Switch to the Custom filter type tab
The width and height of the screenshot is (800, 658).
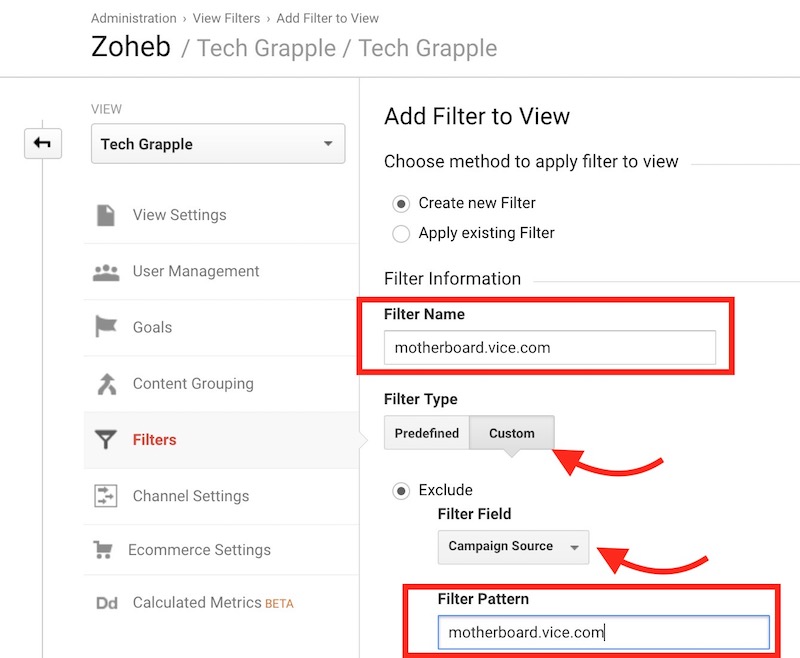pyautogui.click(x=511, y=433)
